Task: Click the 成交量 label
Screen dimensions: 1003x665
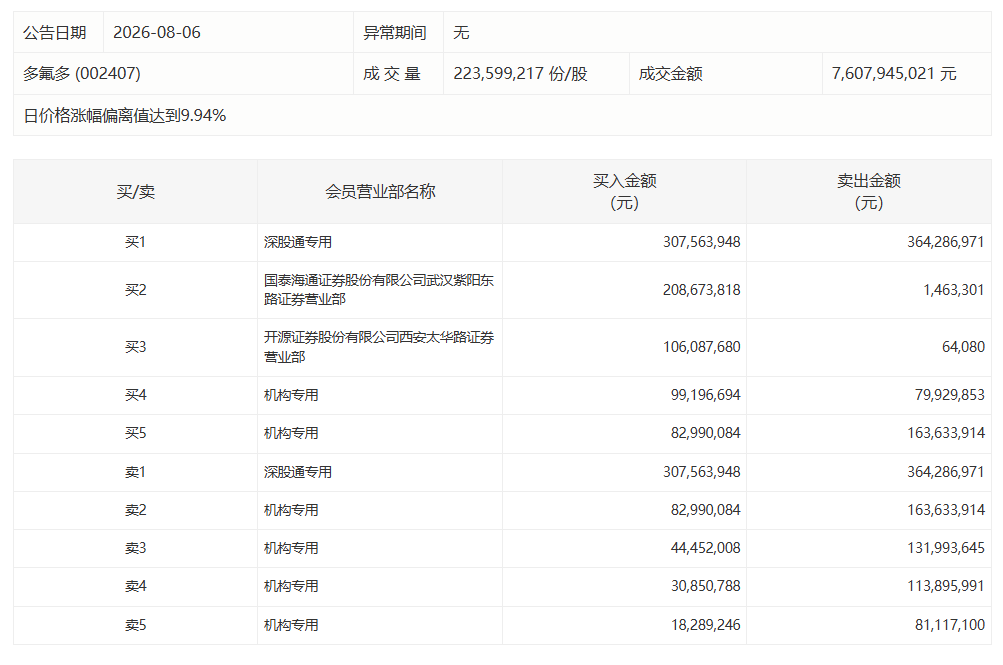Action: (391, 74)
